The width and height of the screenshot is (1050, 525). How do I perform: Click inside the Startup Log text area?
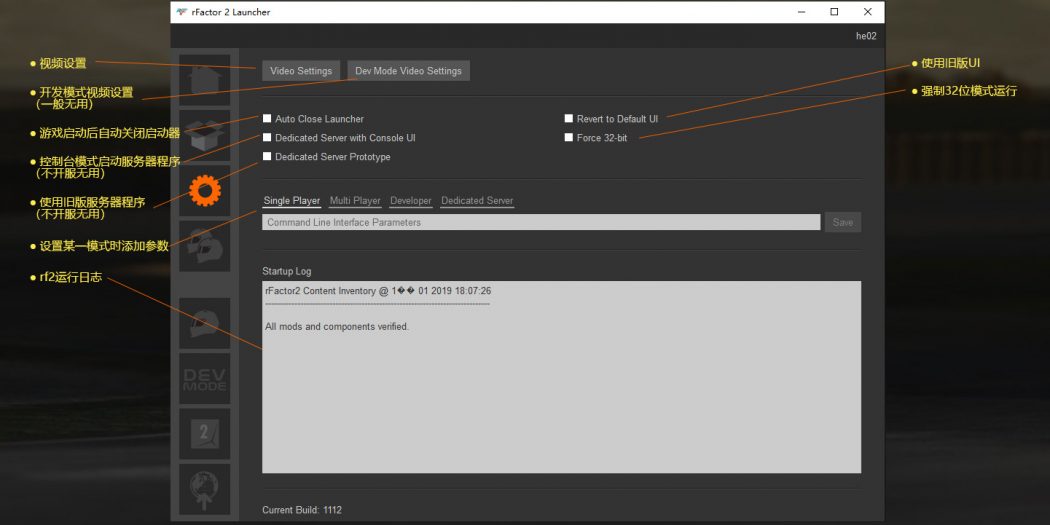click(561, 377)
